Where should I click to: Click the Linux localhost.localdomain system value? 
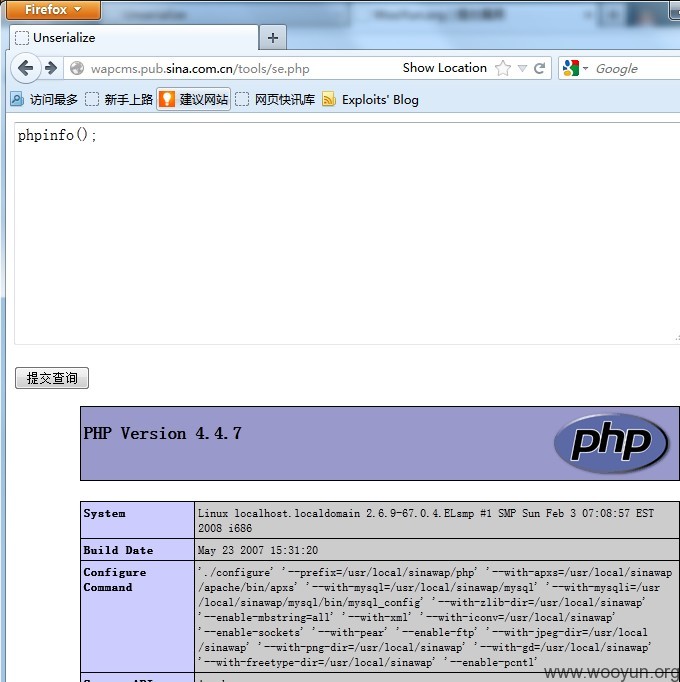426,521
